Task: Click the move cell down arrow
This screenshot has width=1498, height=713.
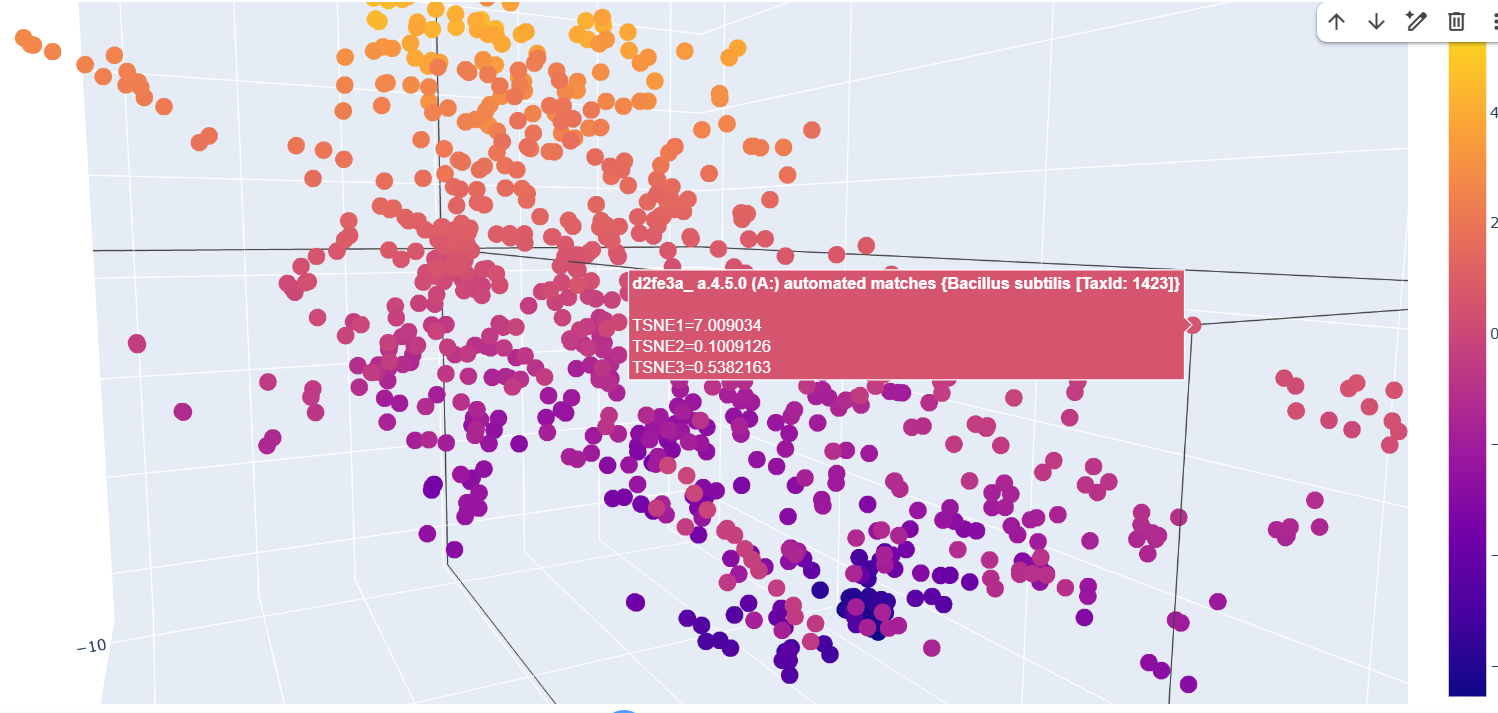Action: click(1376, 21)
